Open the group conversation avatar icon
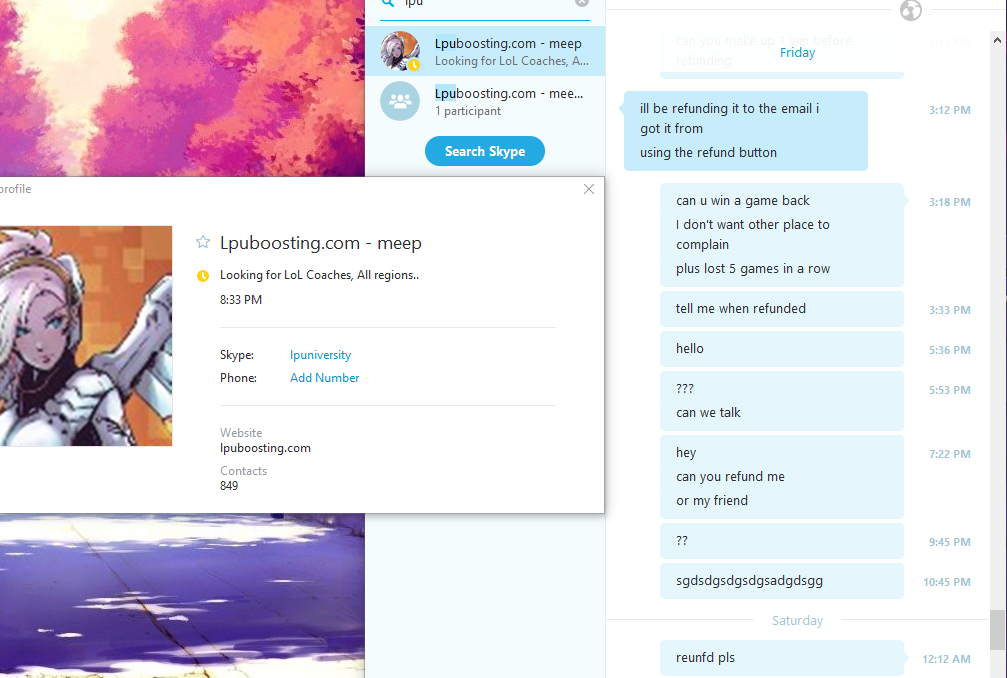Screen dimensions: 1007x678 point(400,101)
